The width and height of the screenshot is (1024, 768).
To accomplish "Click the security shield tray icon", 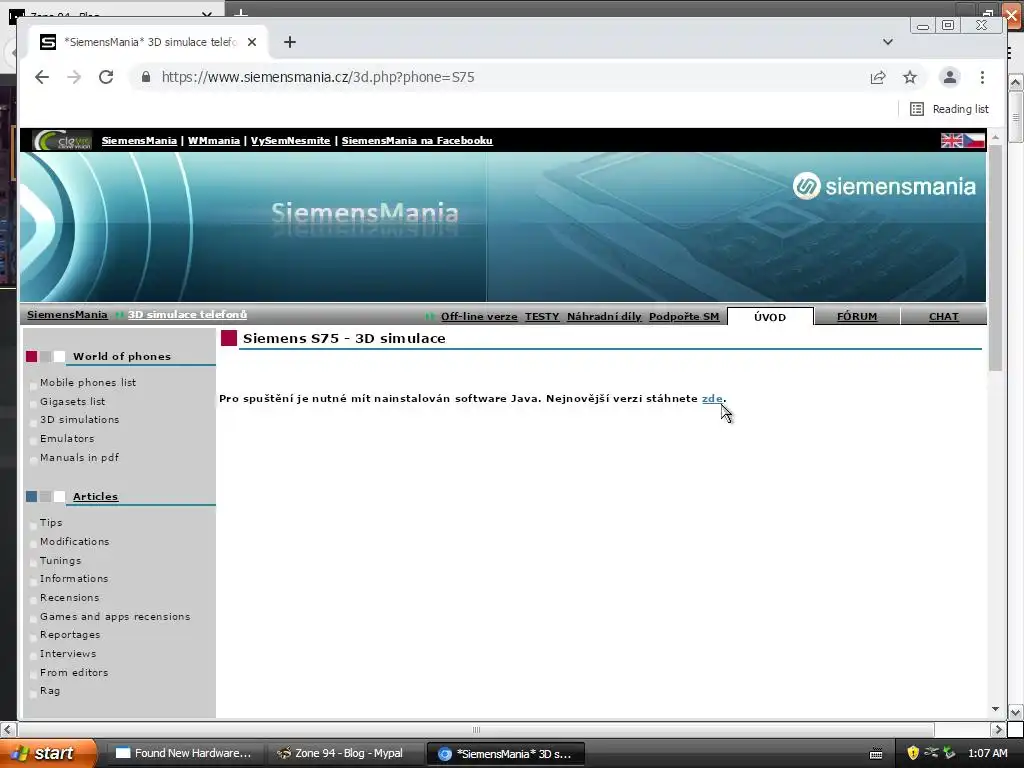I will (913, 754).
